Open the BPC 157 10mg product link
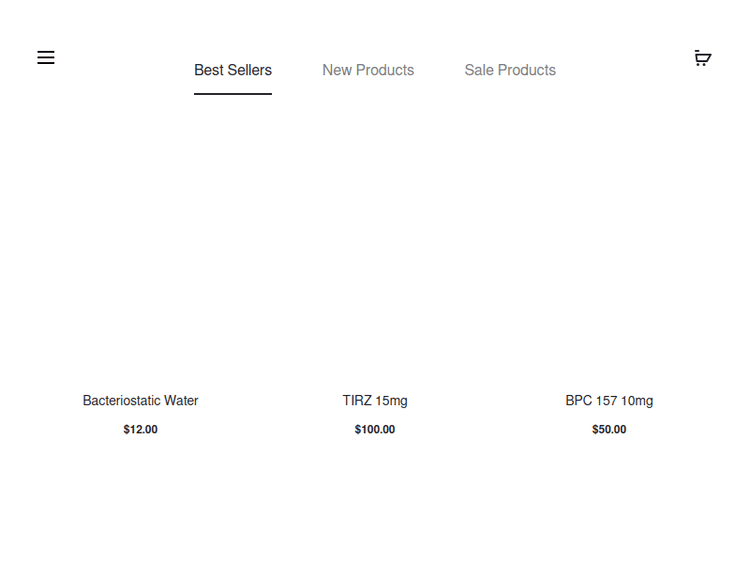 point(609,401)
